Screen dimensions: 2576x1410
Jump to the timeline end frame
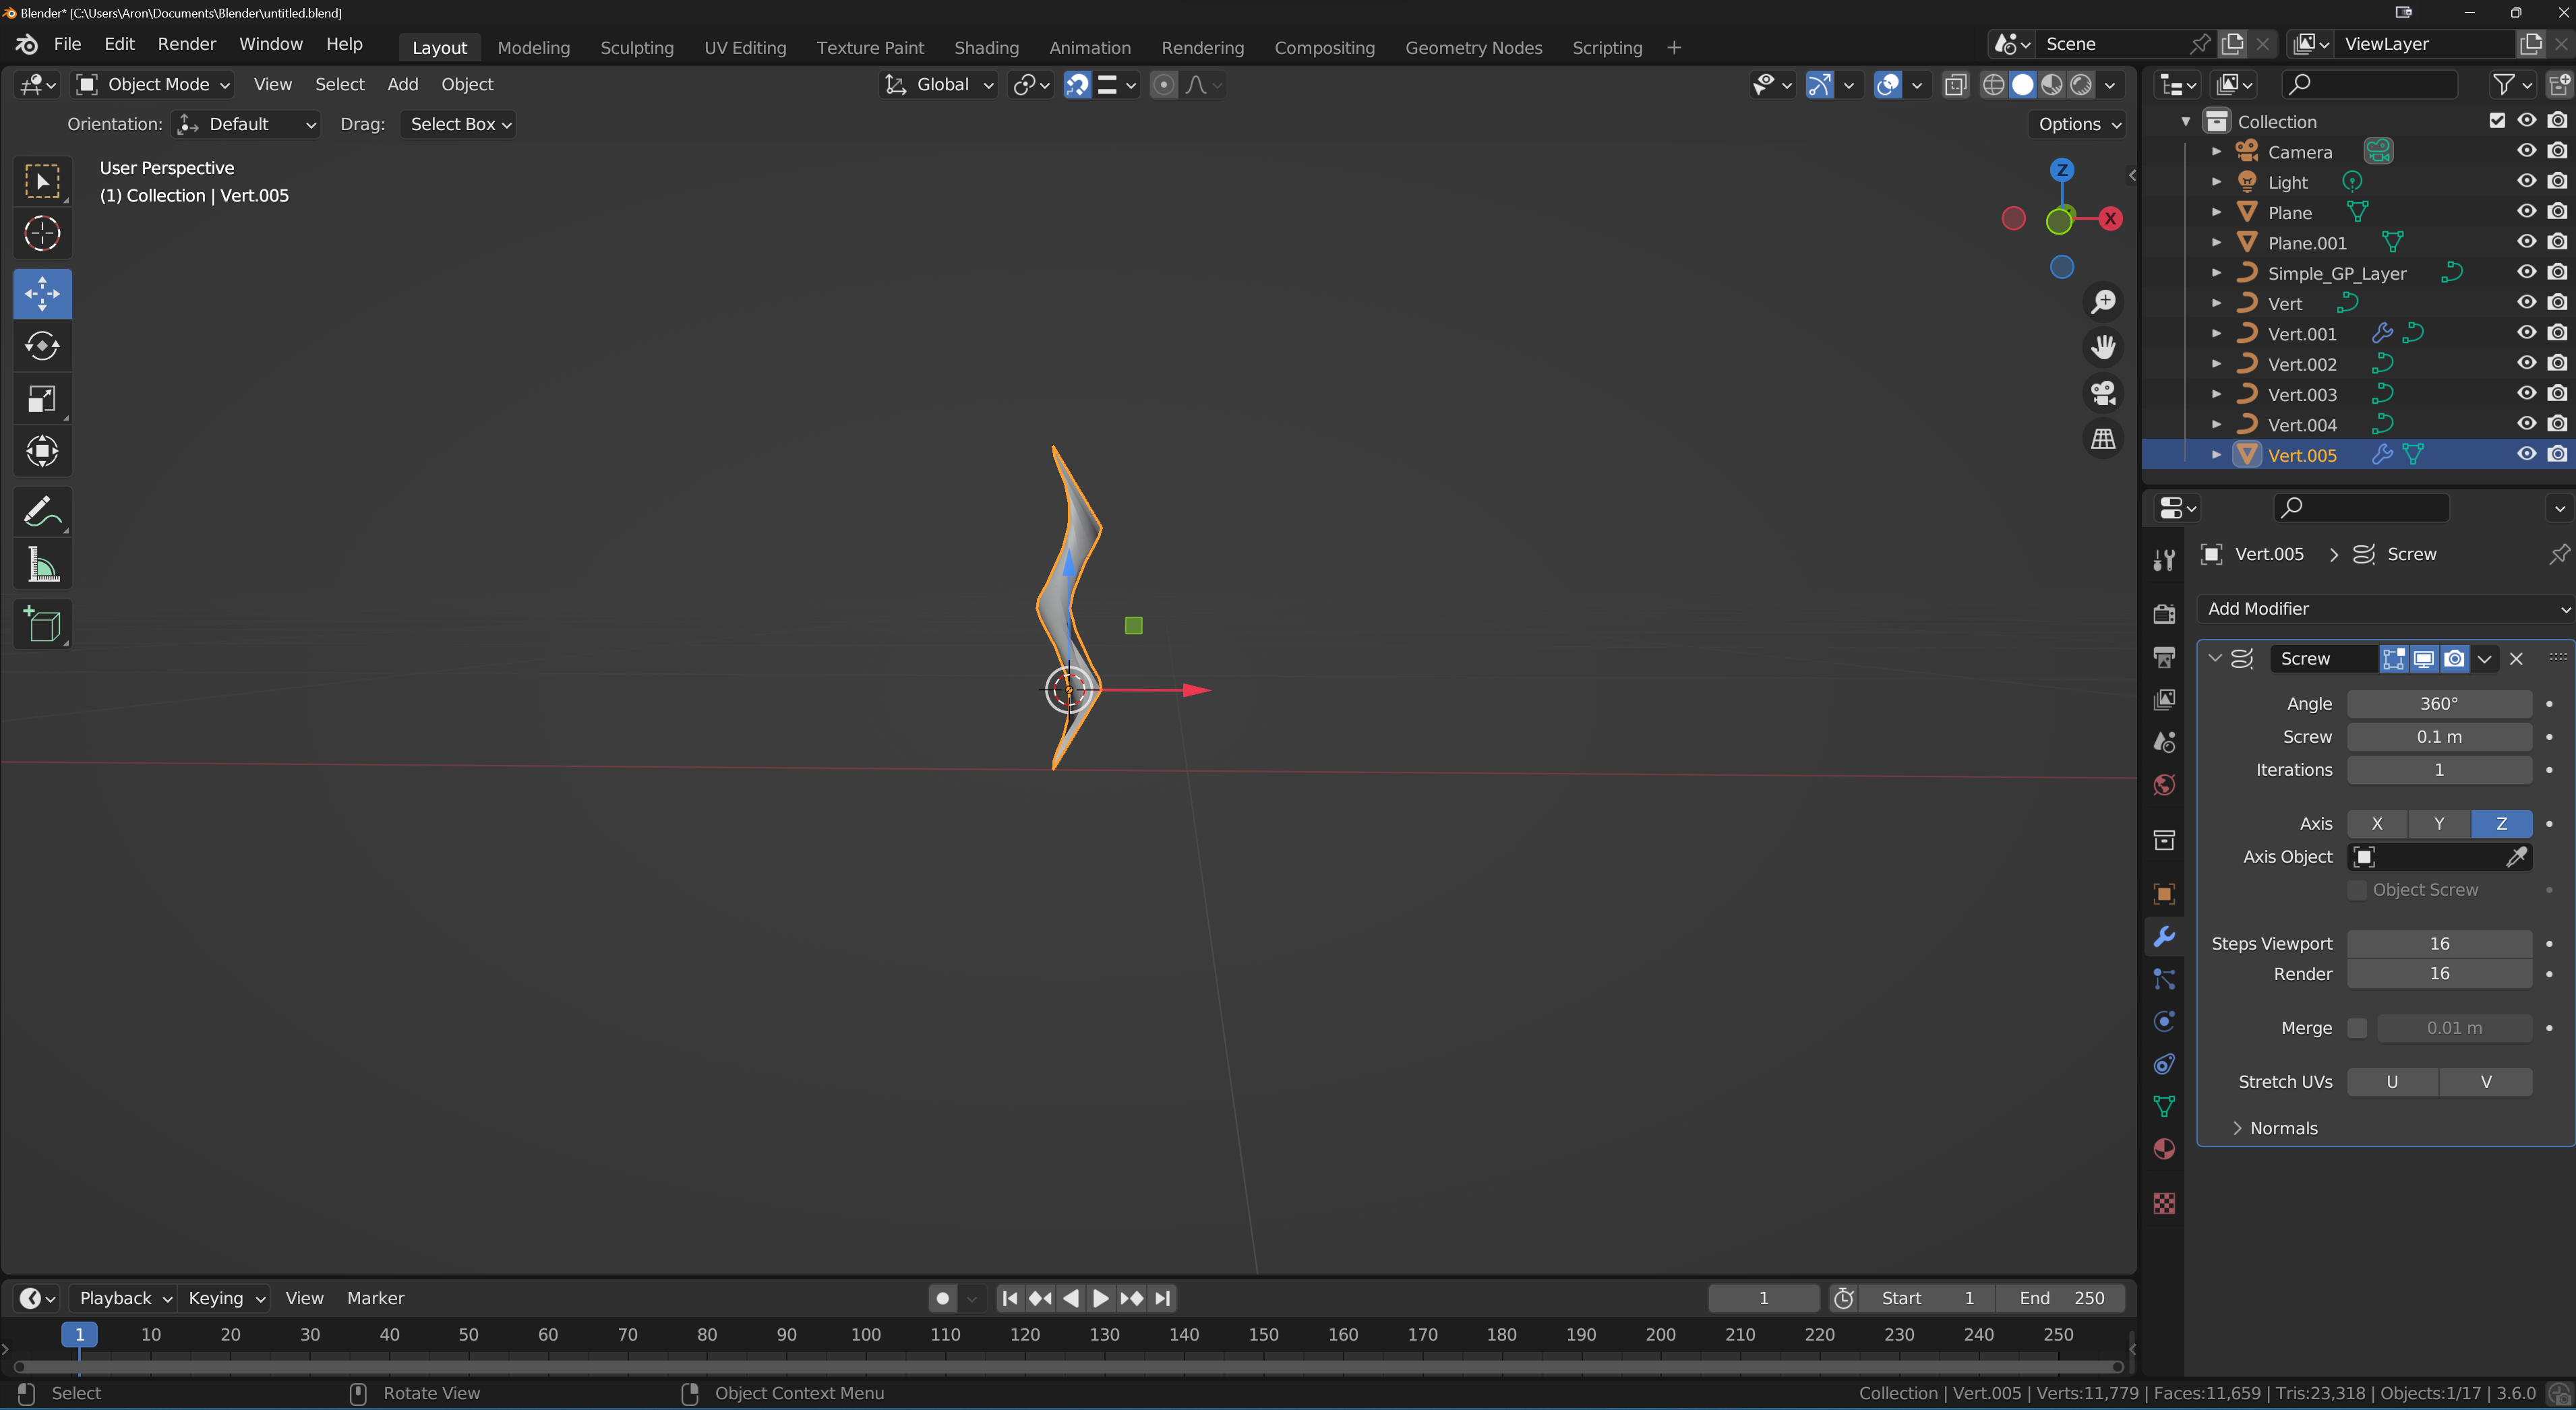point(1162,1298)
